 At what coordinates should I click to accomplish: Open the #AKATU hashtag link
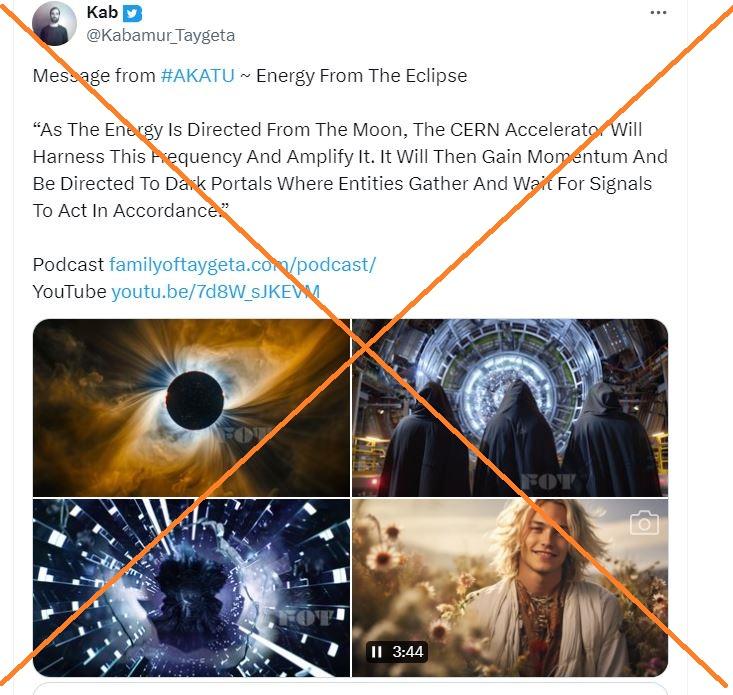(x=197, y=76)
